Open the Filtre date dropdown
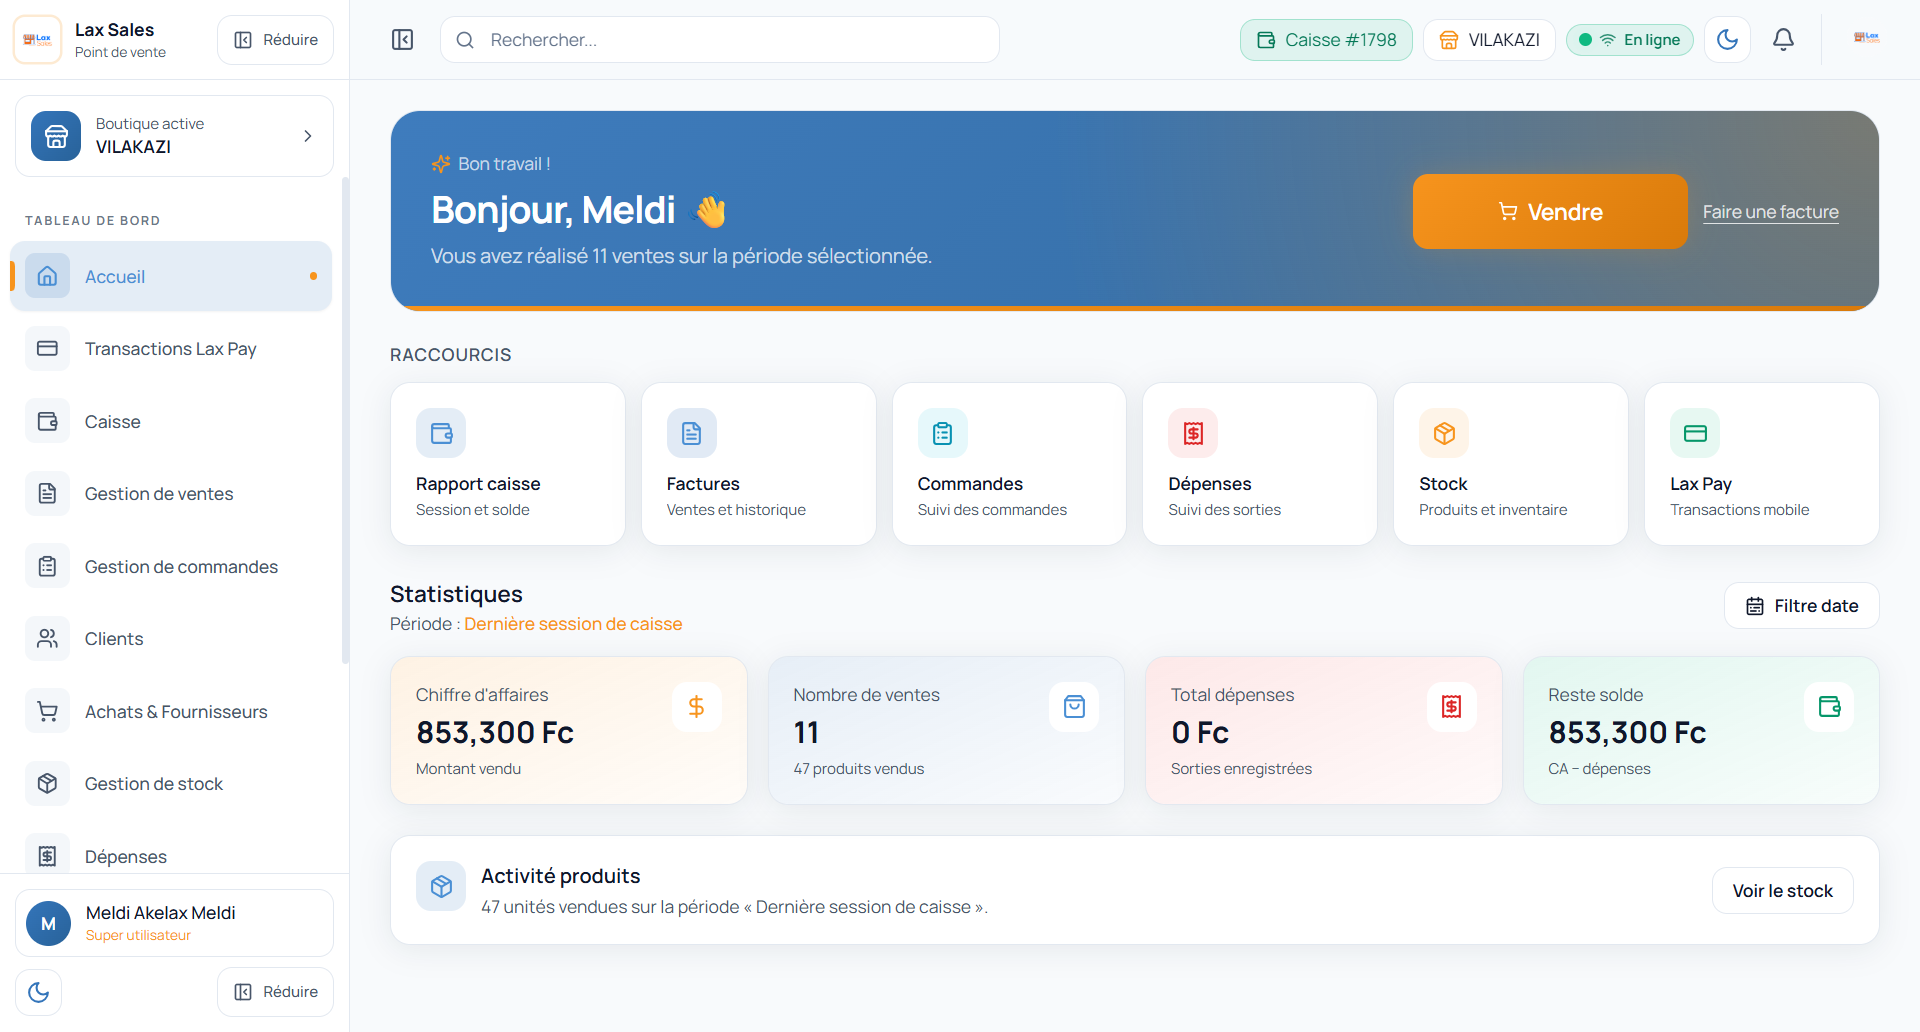The height and width of the screenshot is (1032, 1920). (x=1802, y=606)
